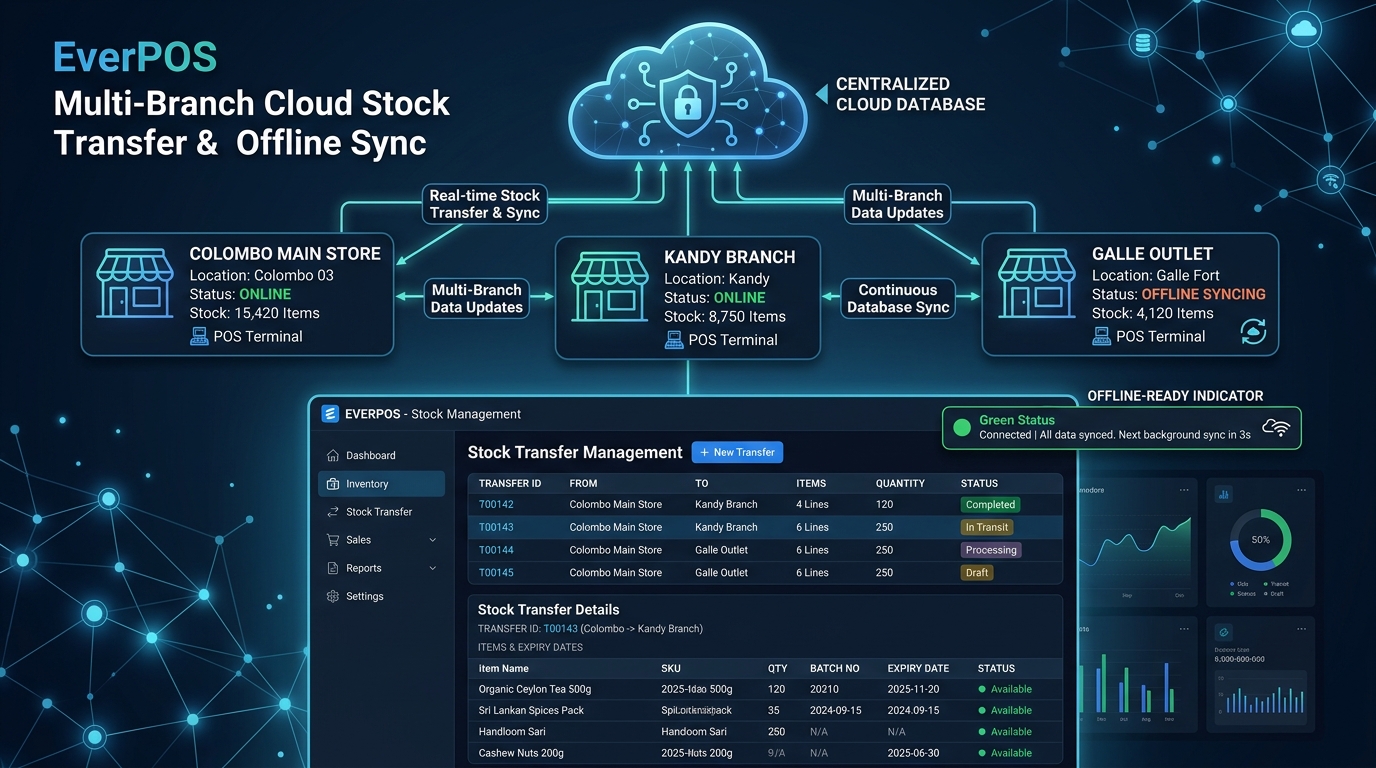Click the POS Terminal icon under Galle Outlet
Image resolution: width=1376 pixels, height=768 pixels.
click(x=1102, y=337)
